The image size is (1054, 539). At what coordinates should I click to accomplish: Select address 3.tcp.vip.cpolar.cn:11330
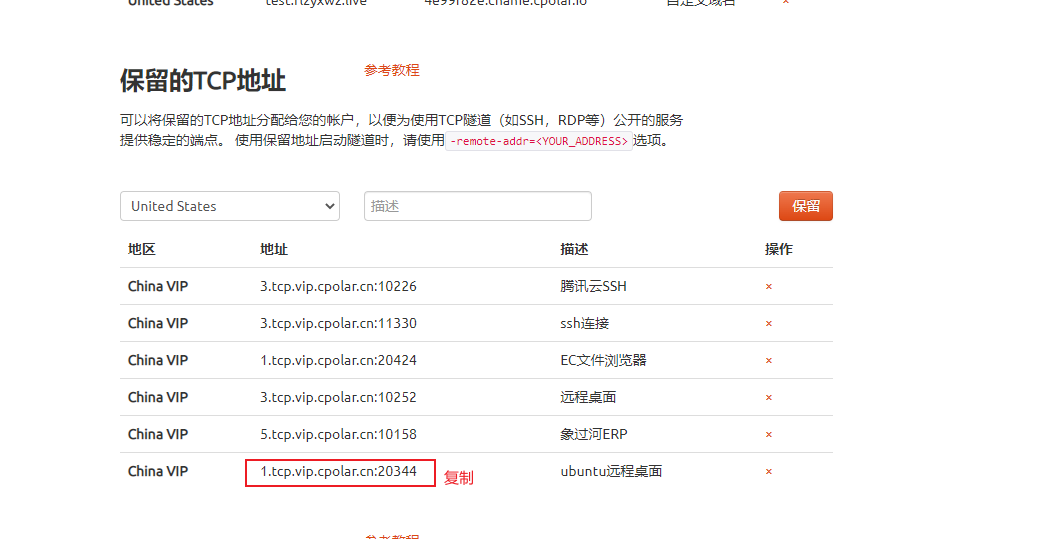[x=338, y=323]
